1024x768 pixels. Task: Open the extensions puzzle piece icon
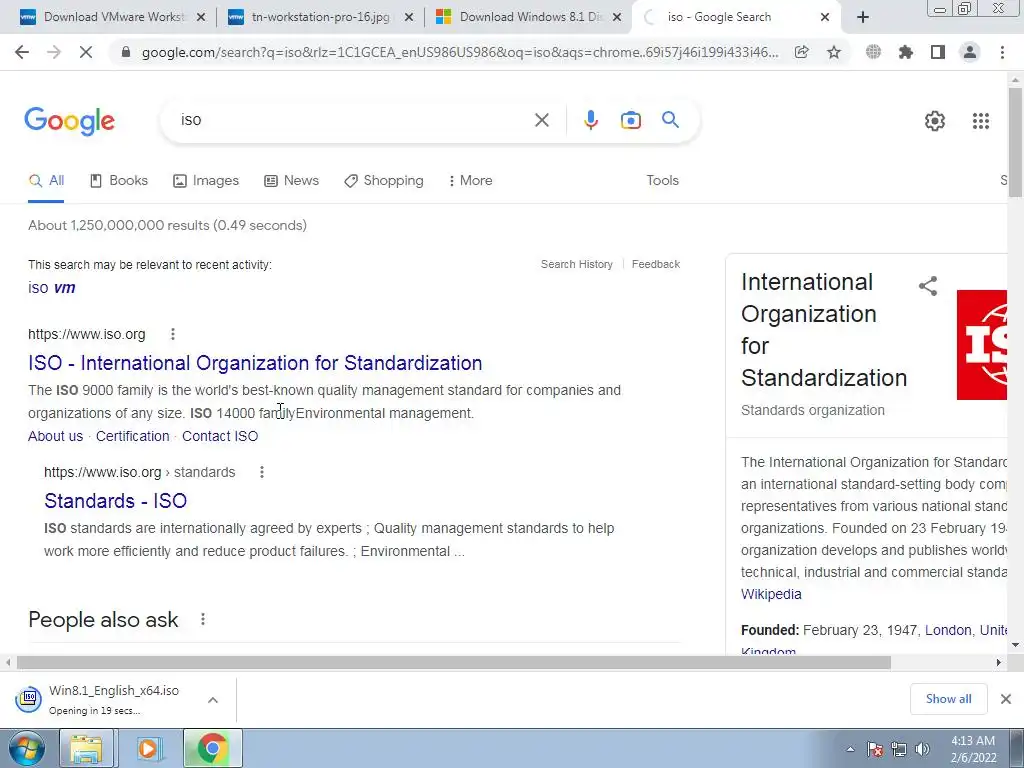906,52
